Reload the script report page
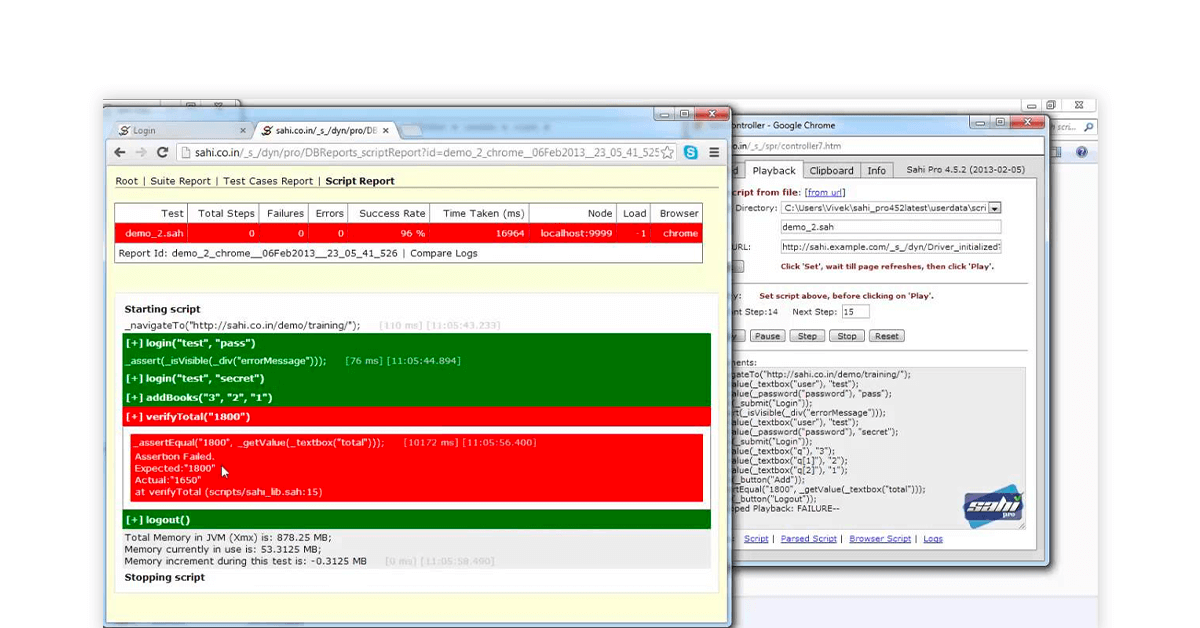This screenshot has width=1200, height=628. click(x=162, y=153)
